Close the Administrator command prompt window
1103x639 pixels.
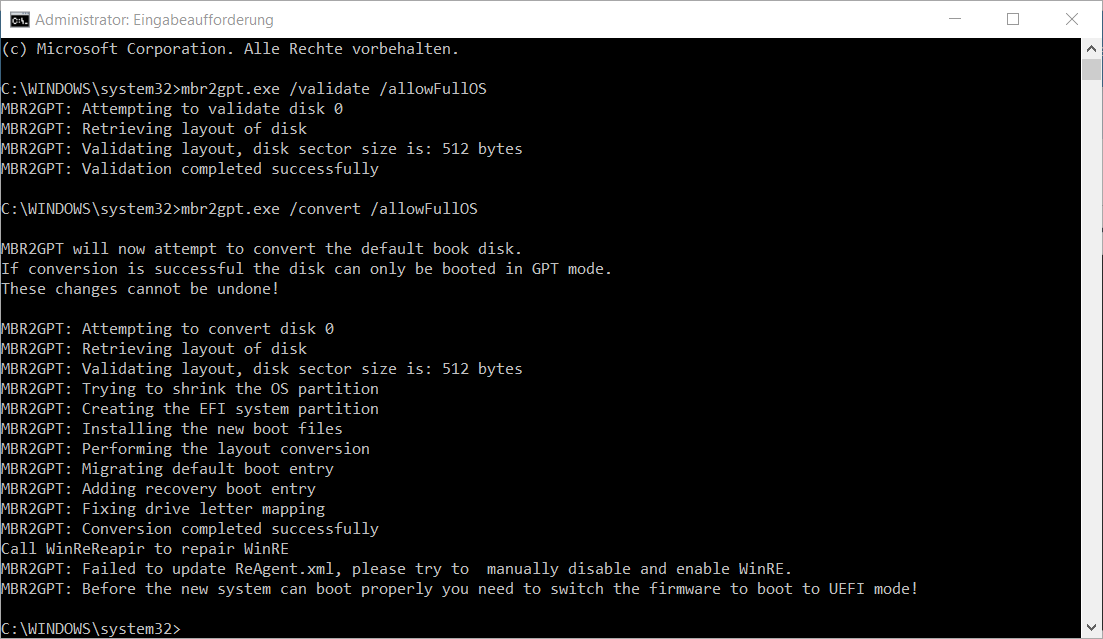click(x=1069, y=19)
